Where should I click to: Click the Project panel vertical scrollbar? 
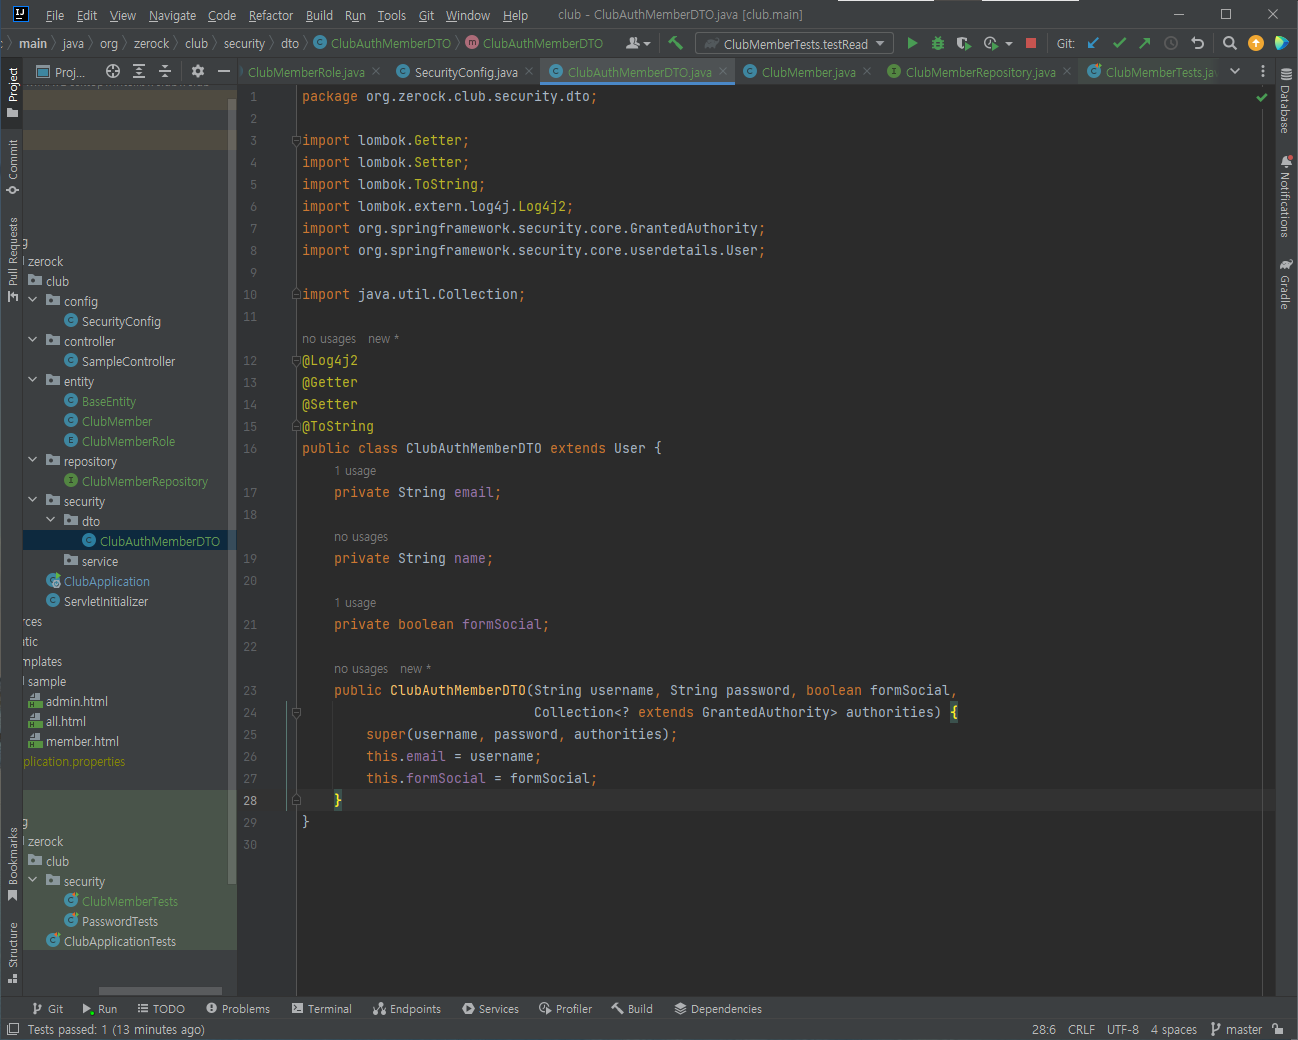point(232,490)
